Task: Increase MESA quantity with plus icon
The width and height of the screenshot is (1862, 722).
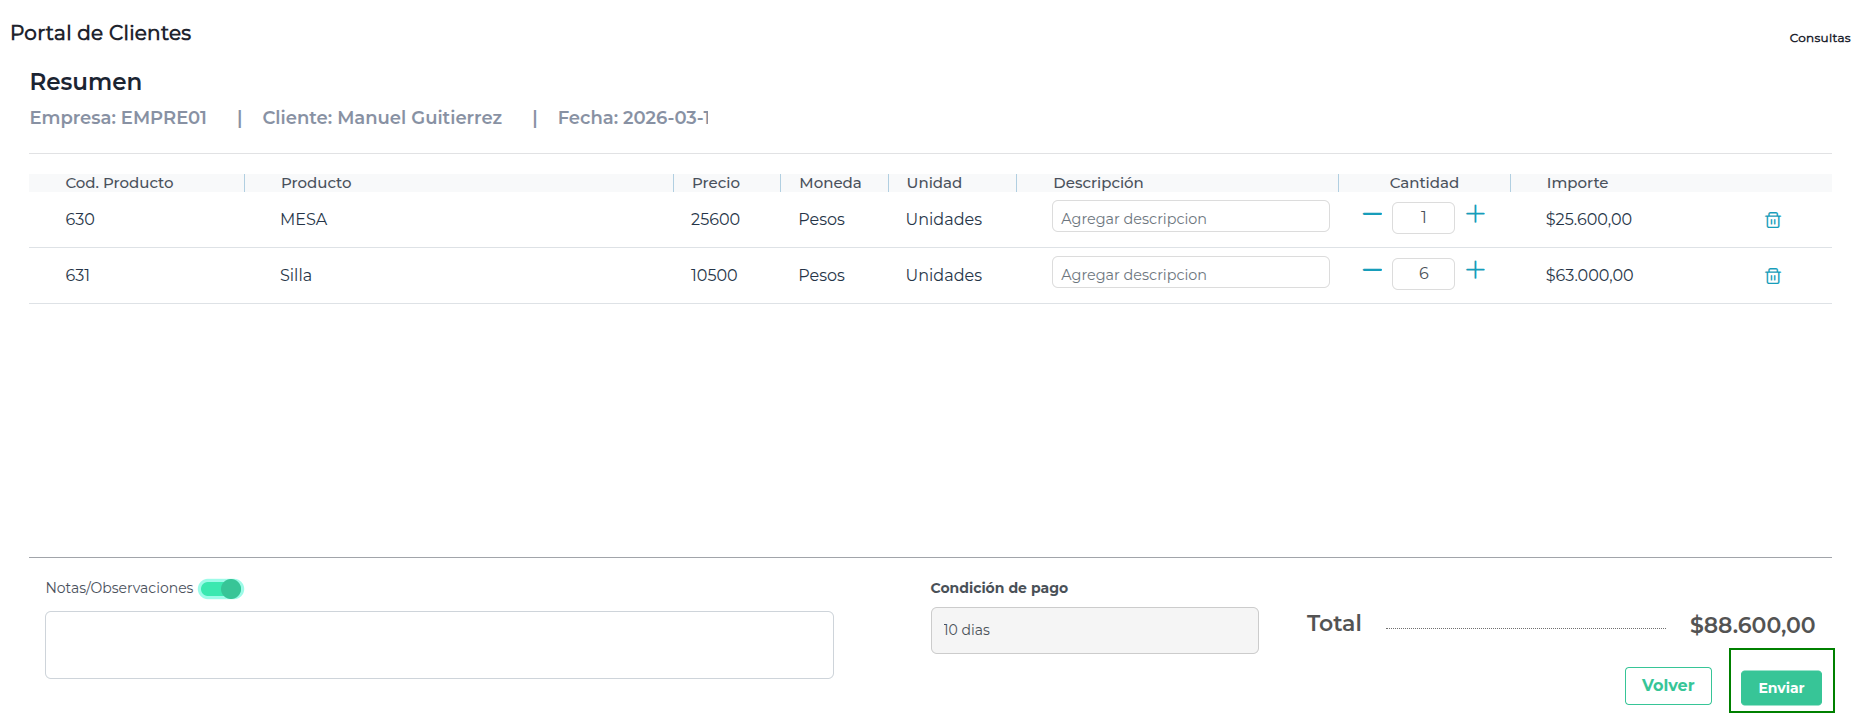Action: (1475, 215)
